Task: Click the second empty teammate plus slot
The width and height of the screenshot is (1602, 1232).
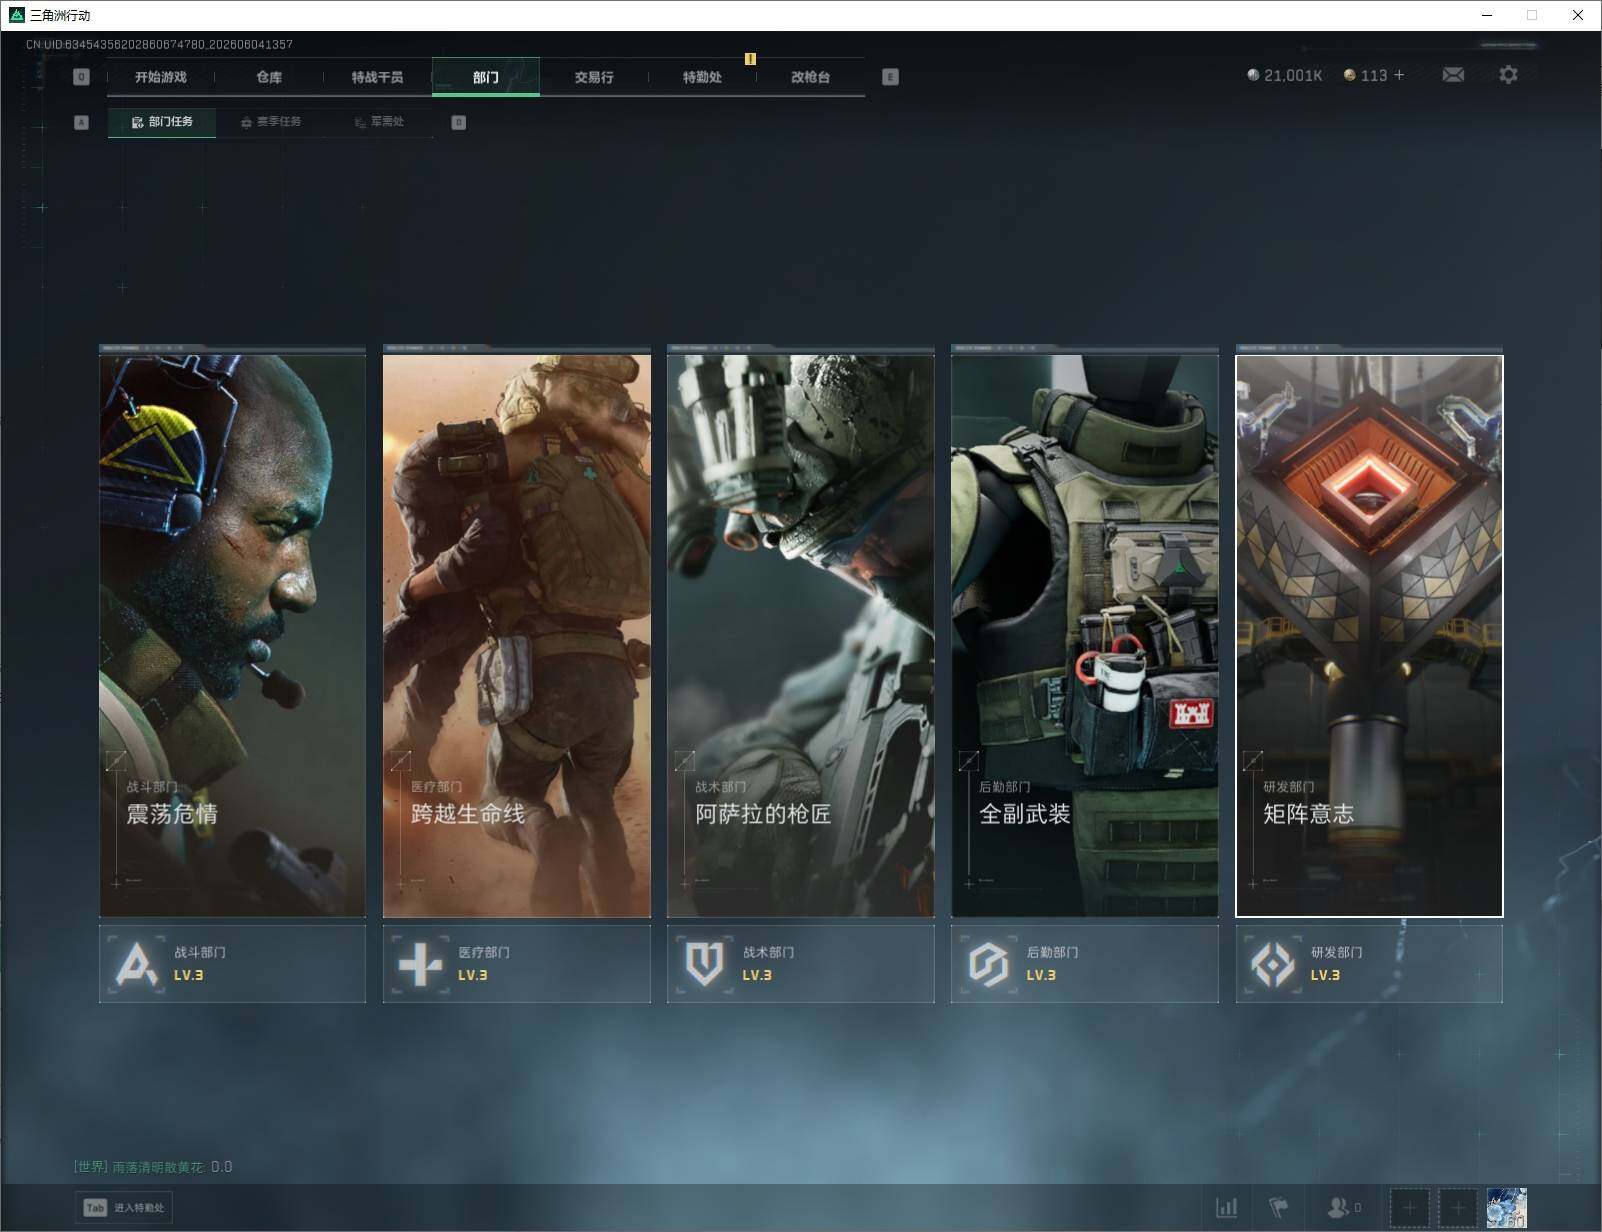Action: pos(1458,1208)
